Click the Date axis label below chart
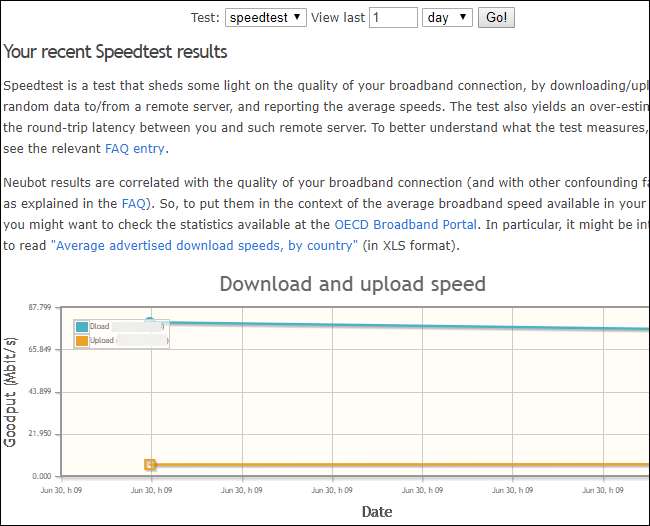Image resolution: width=650 pixels, height=526 pixels. click(x=376, y=511)
